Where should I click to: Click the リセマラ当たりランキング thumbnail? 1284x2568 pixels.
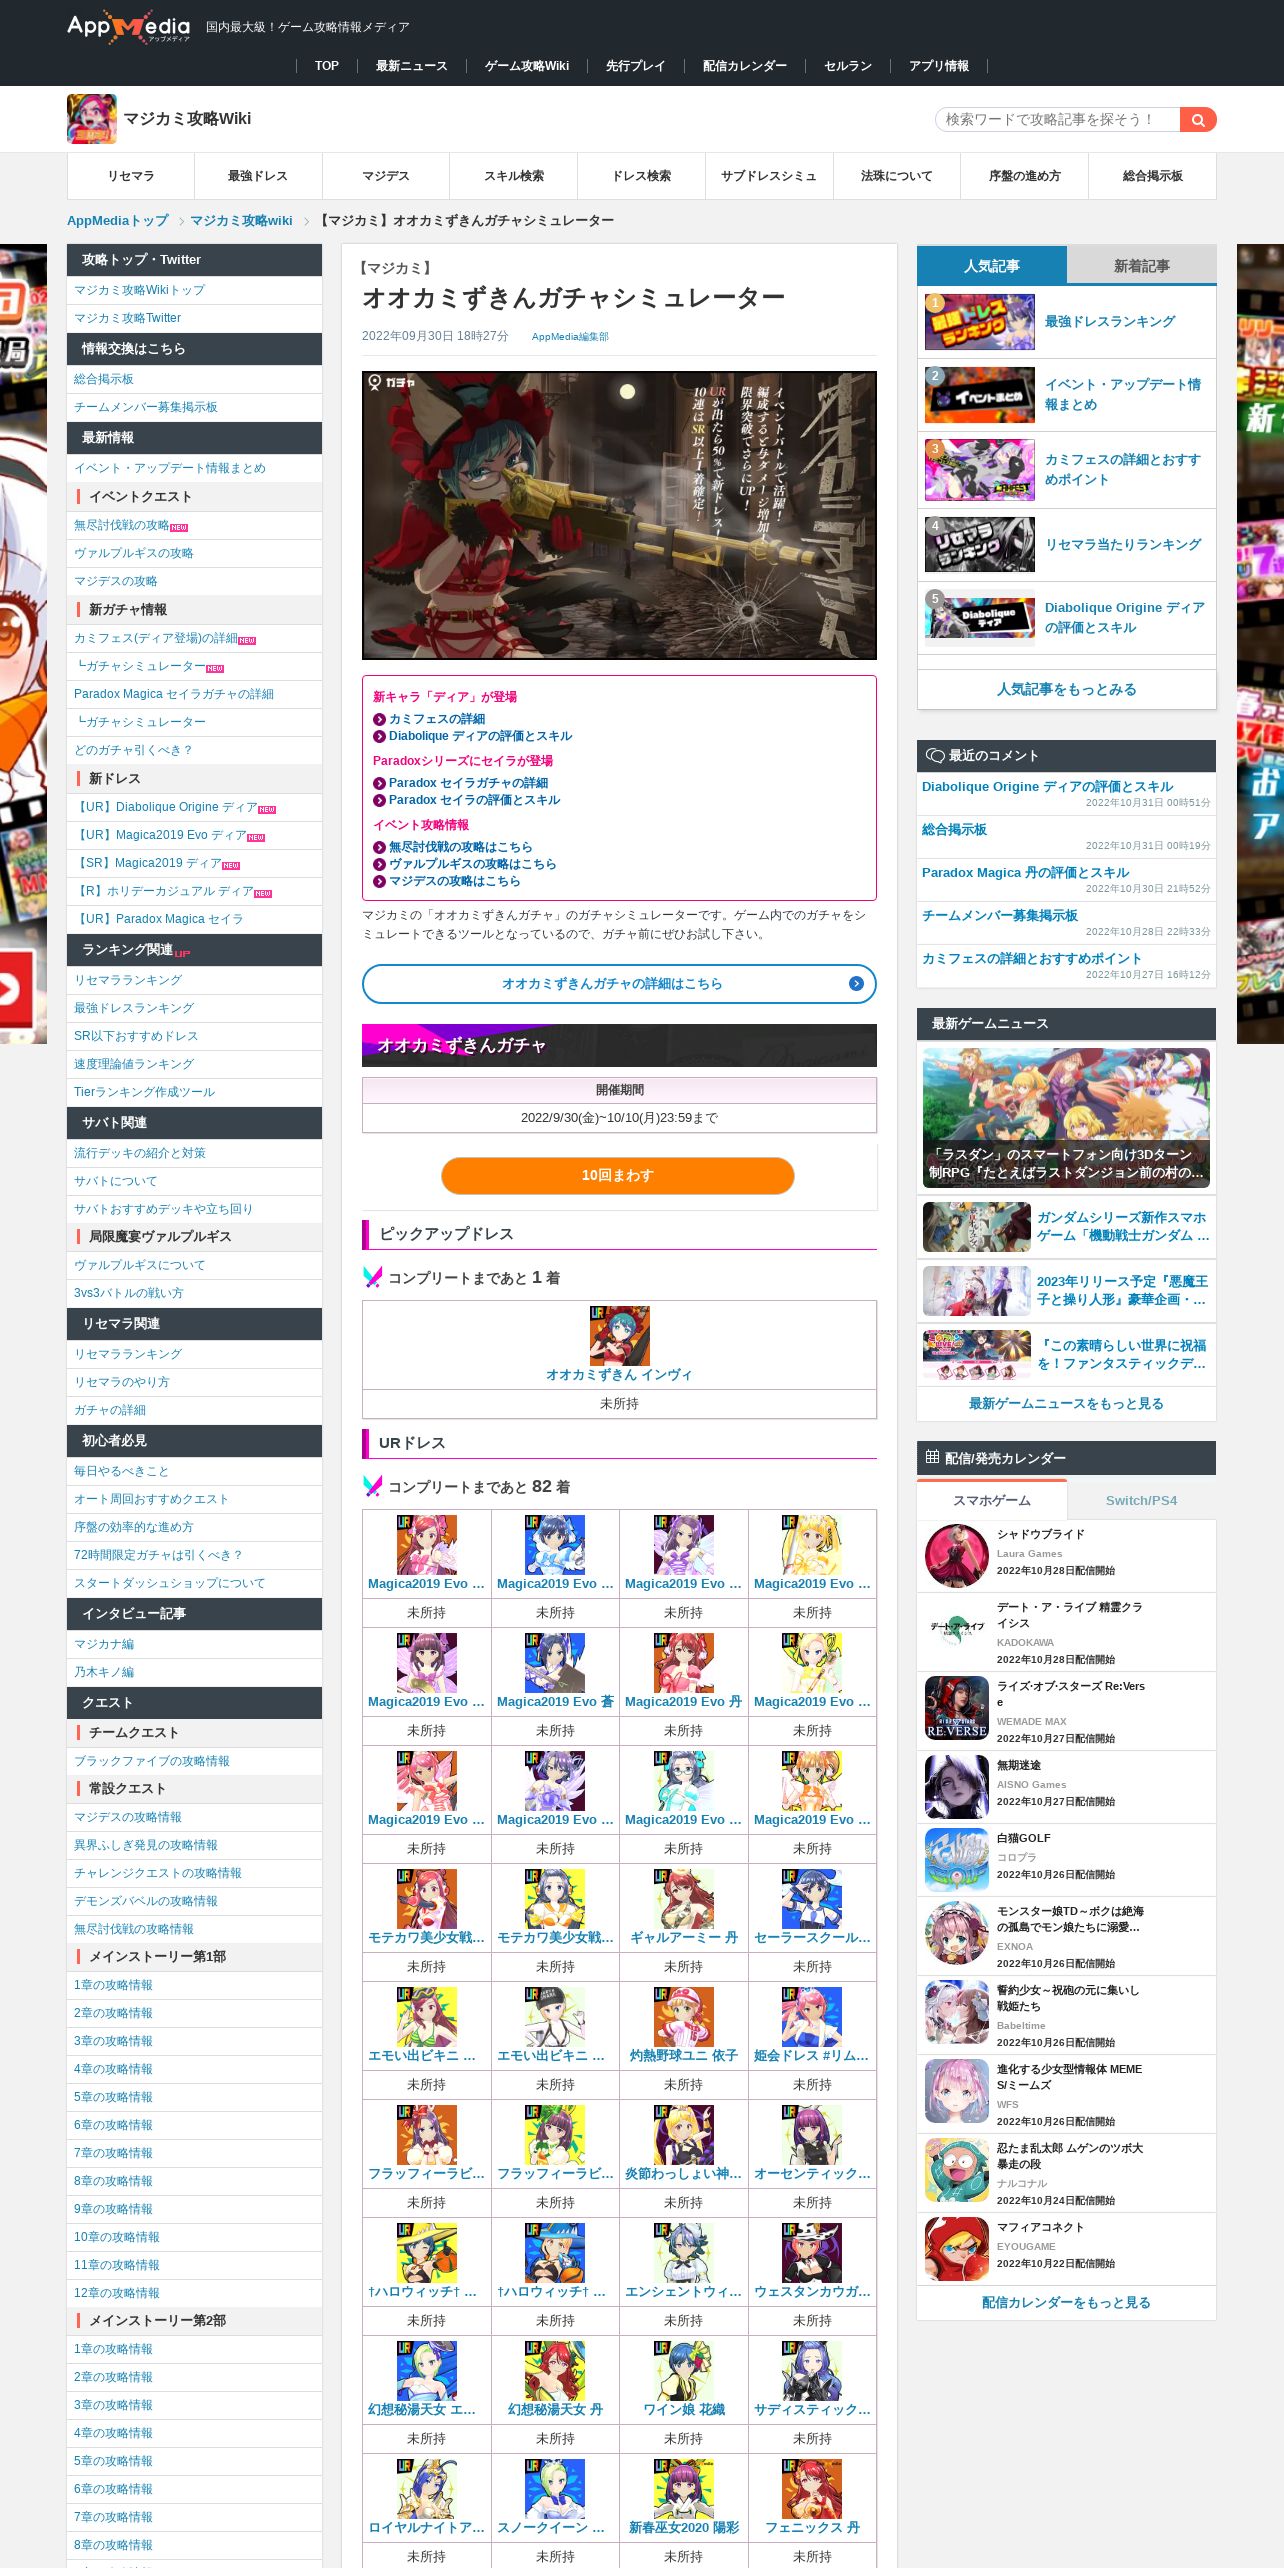(x=979, y=544)
